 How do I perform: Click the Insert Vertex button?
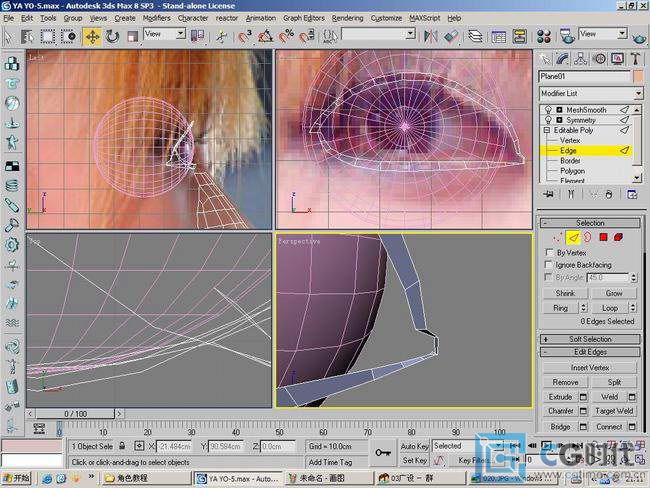point(589,368)
